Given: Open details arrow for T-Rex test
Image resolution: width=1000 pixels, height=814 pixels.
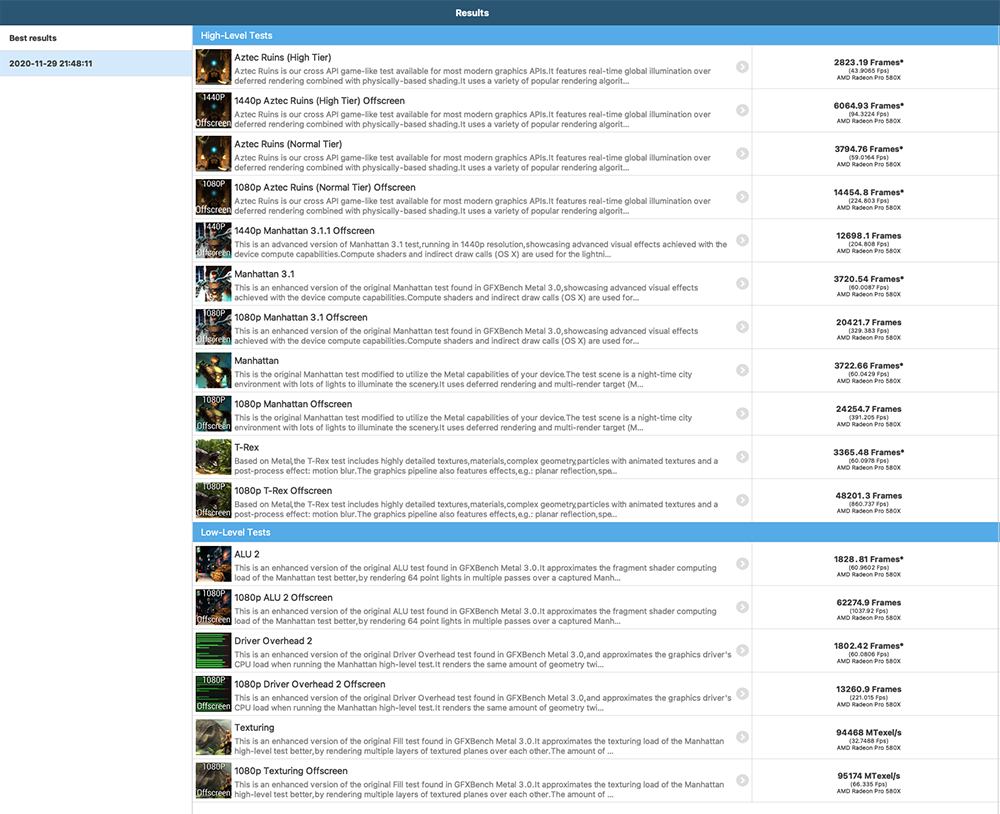Looking at the screenshot, I should pyautogui.click(x=742, y=457).
